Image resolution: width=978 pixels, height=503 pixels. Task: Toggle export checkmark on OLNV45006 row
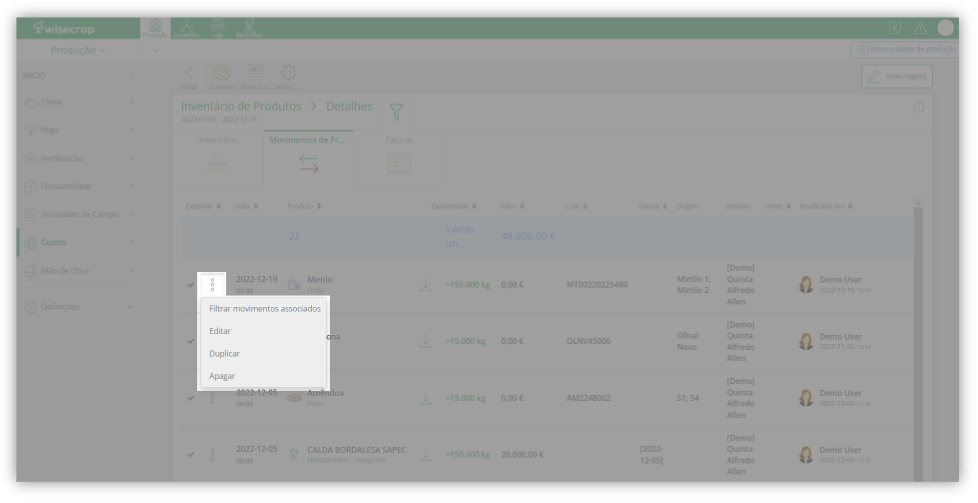pos(190,341)
